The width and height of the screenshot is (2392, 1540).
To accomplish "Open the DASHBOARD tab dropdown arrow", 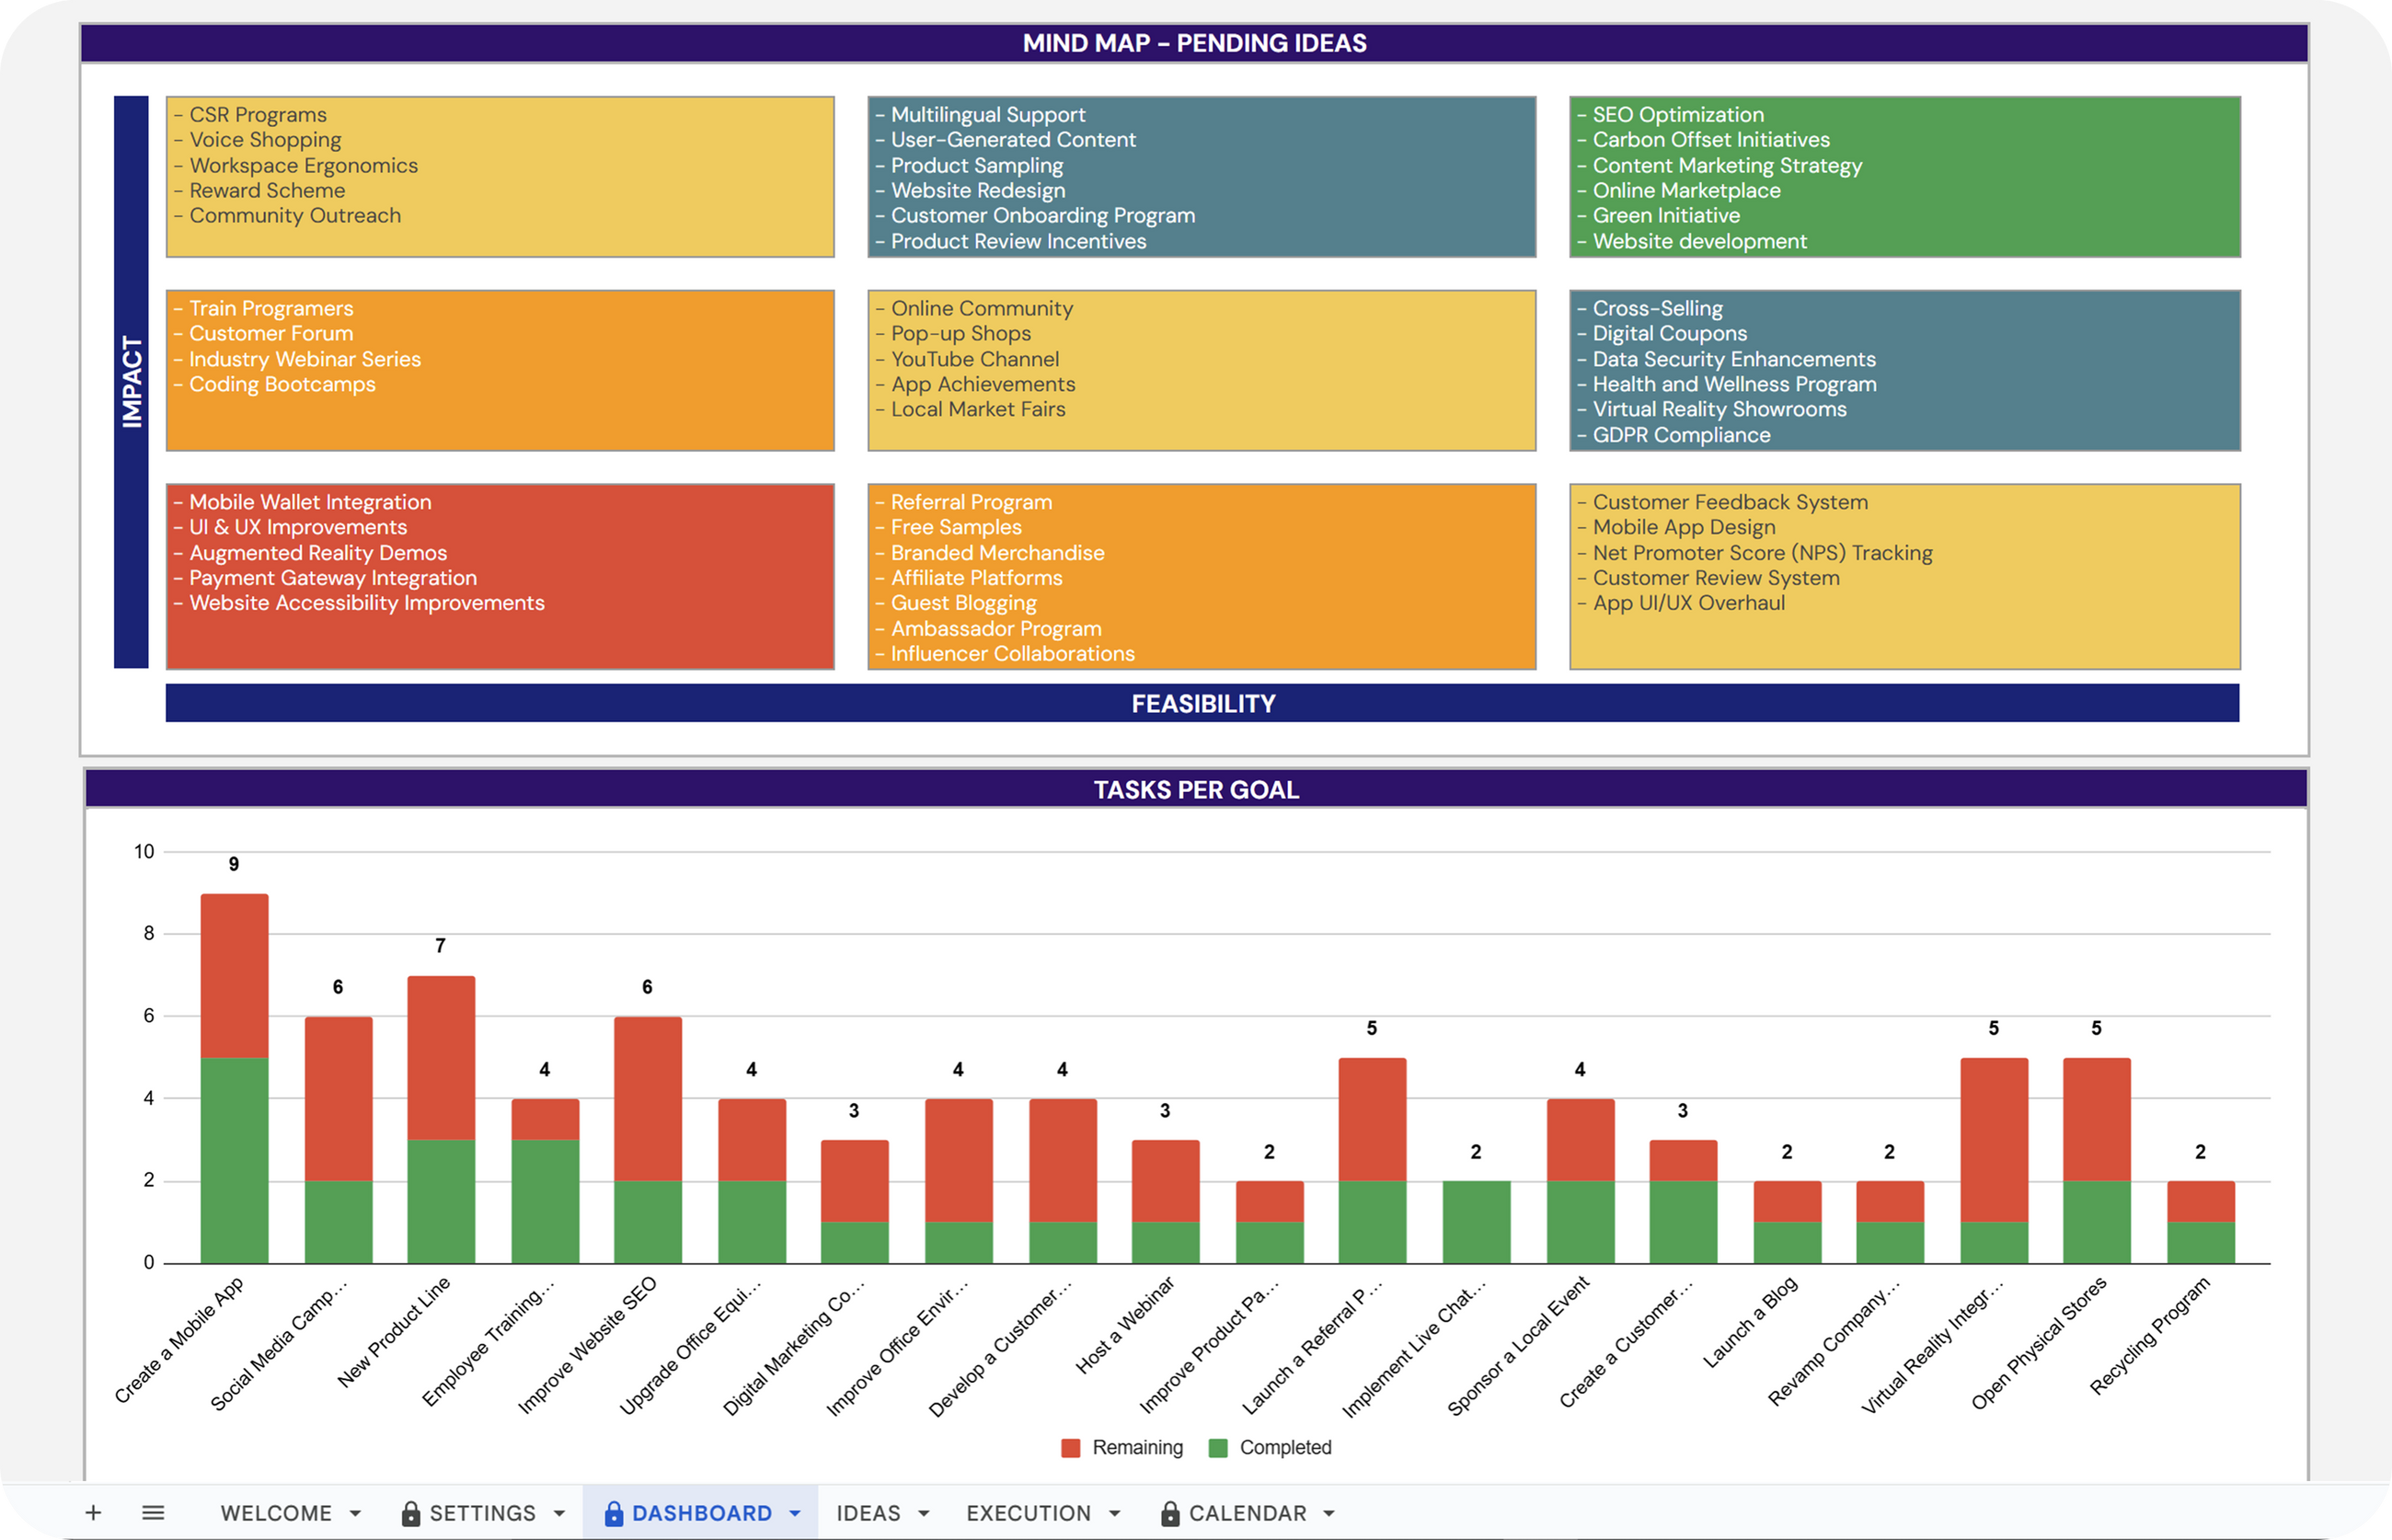I will point(795,1514).
